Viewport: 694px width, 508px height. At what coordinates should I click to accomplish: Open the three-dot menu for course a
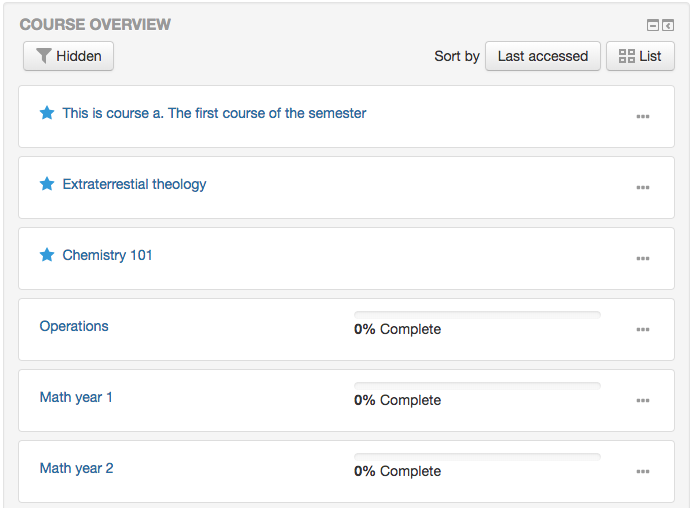pyautogui.click(x=643, y=116)
